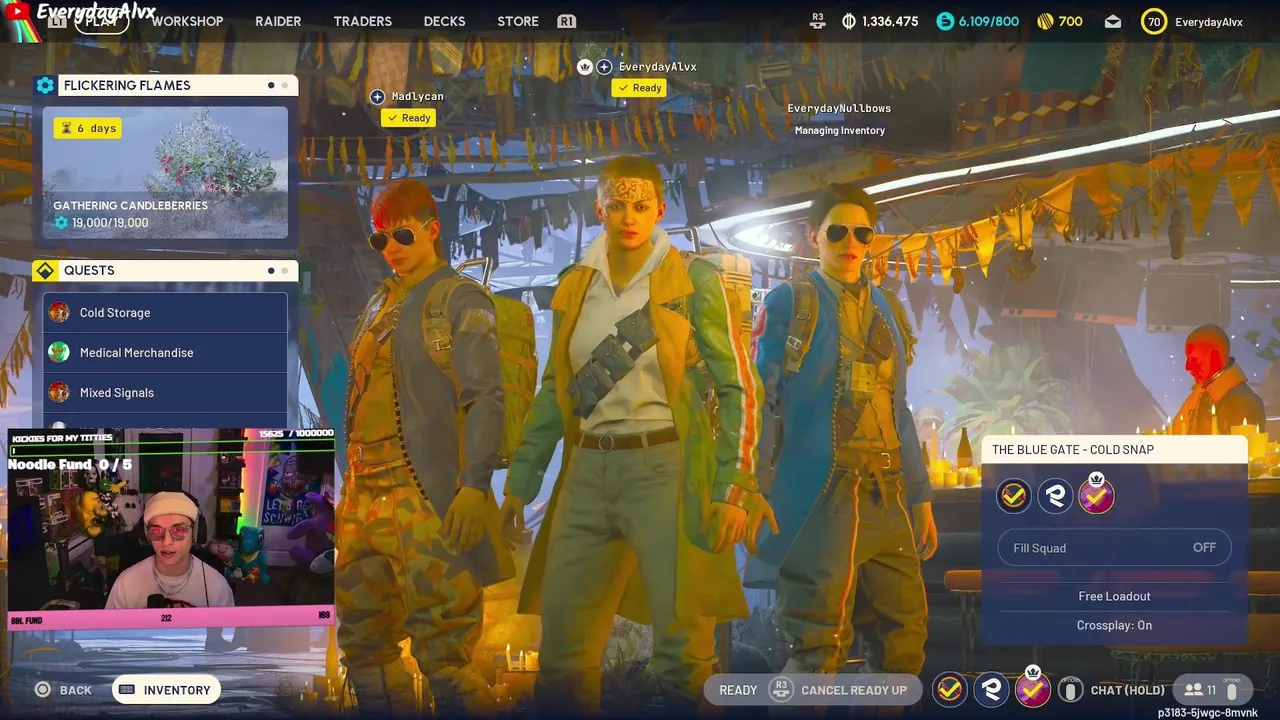
Task: Click the plus icon next to EverydayAlvx nameplate
Action: (x=604, y=67)
